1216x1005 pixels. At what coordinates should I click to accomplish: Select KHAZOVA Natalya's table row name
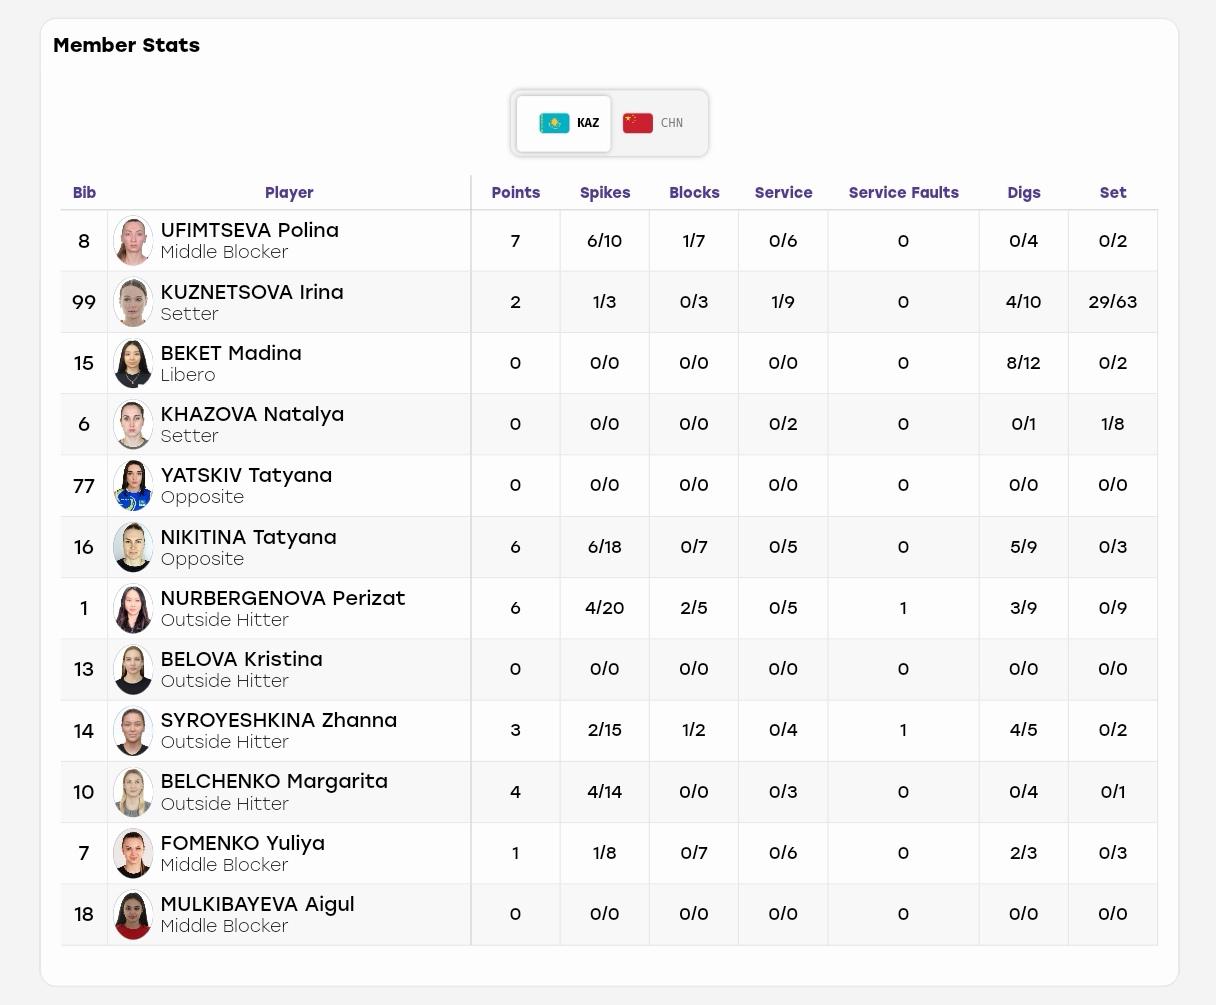coord(252,414)
